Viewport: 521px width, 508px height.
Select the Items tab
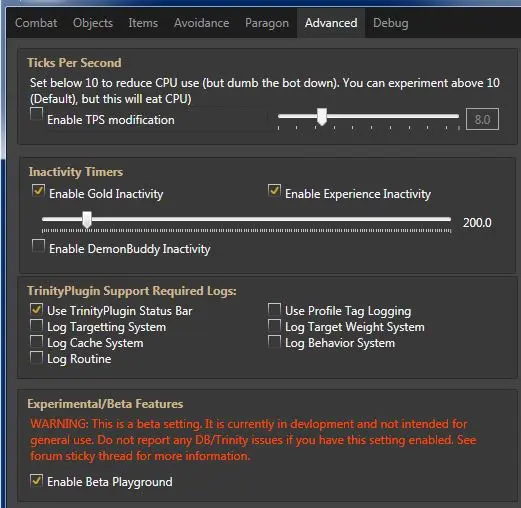point(143,23)
